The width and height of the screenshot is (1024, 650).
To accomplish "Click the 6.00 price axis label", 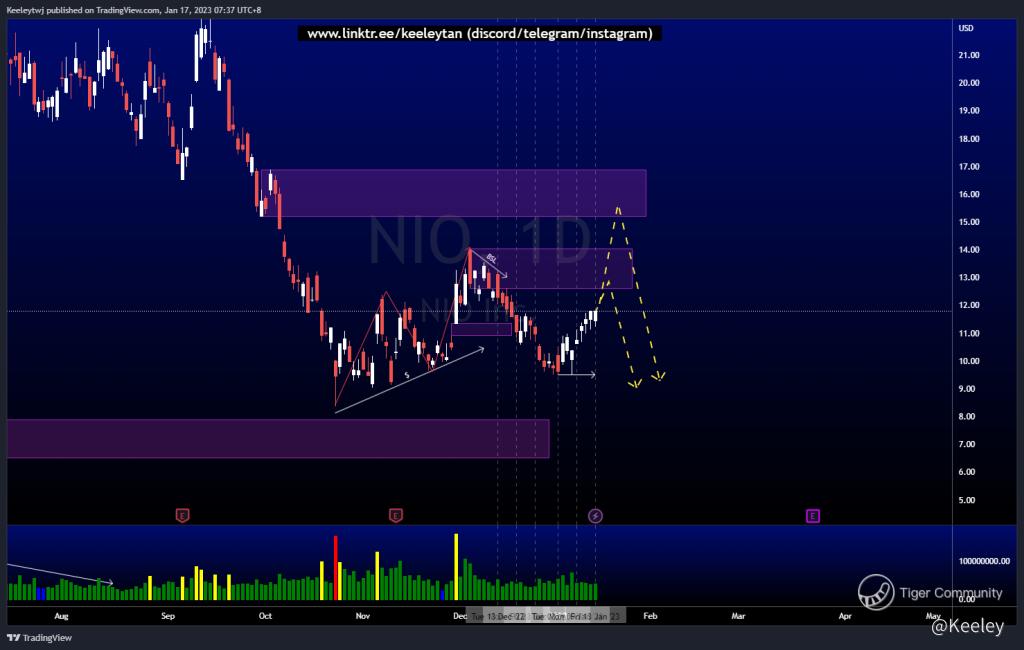I will click(x=967, y=472).
